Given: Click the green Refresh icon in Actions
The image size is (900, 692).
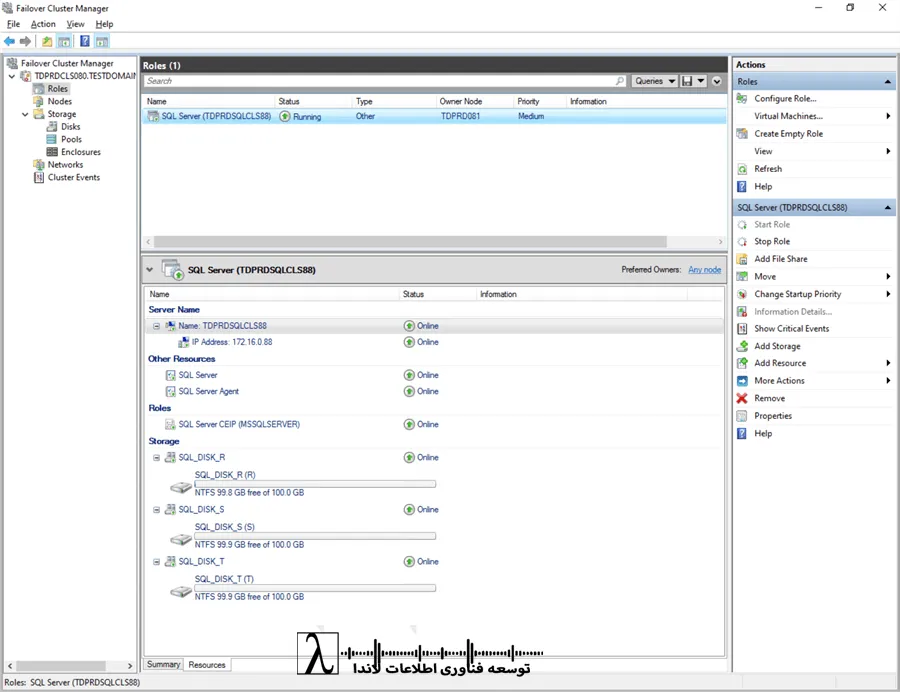Looking at the screenshot, I should click(742, 169).
